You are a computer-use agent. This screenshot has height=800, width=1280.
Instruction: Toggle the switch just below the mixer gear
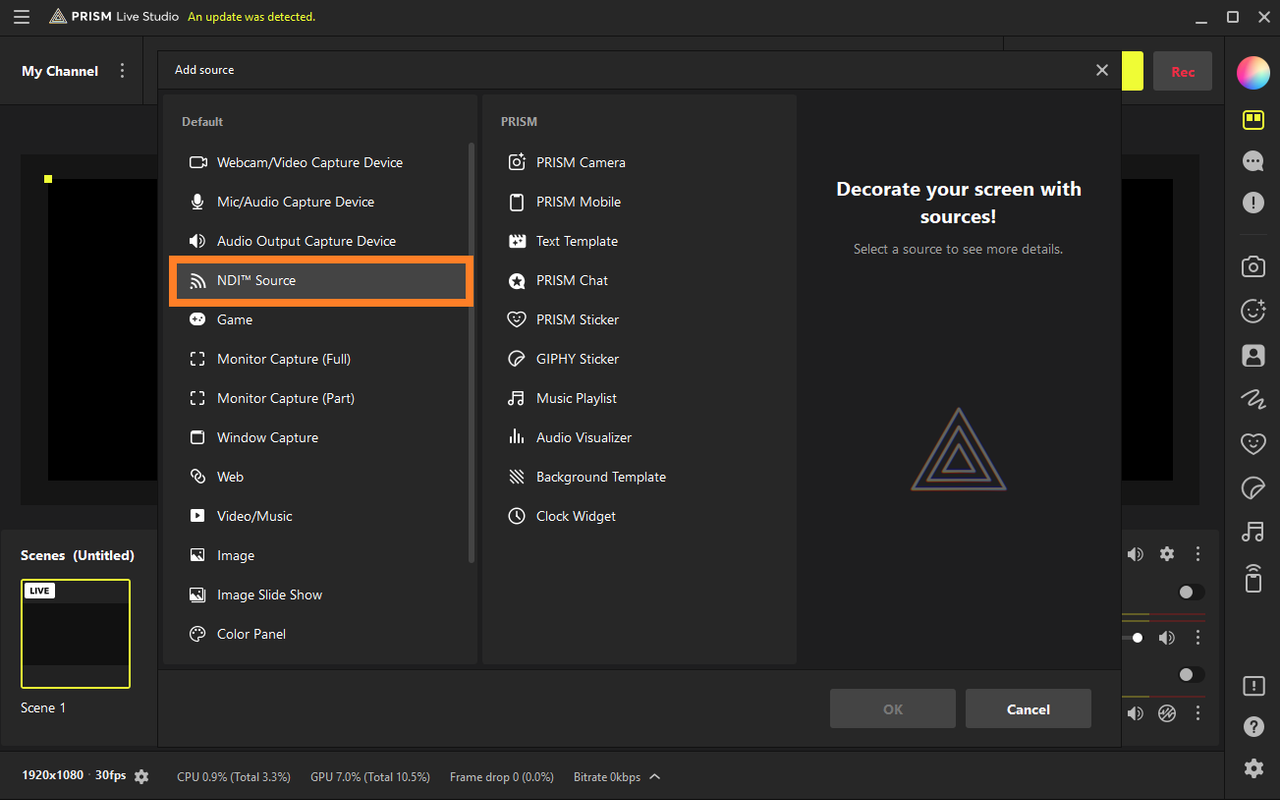1190,592
